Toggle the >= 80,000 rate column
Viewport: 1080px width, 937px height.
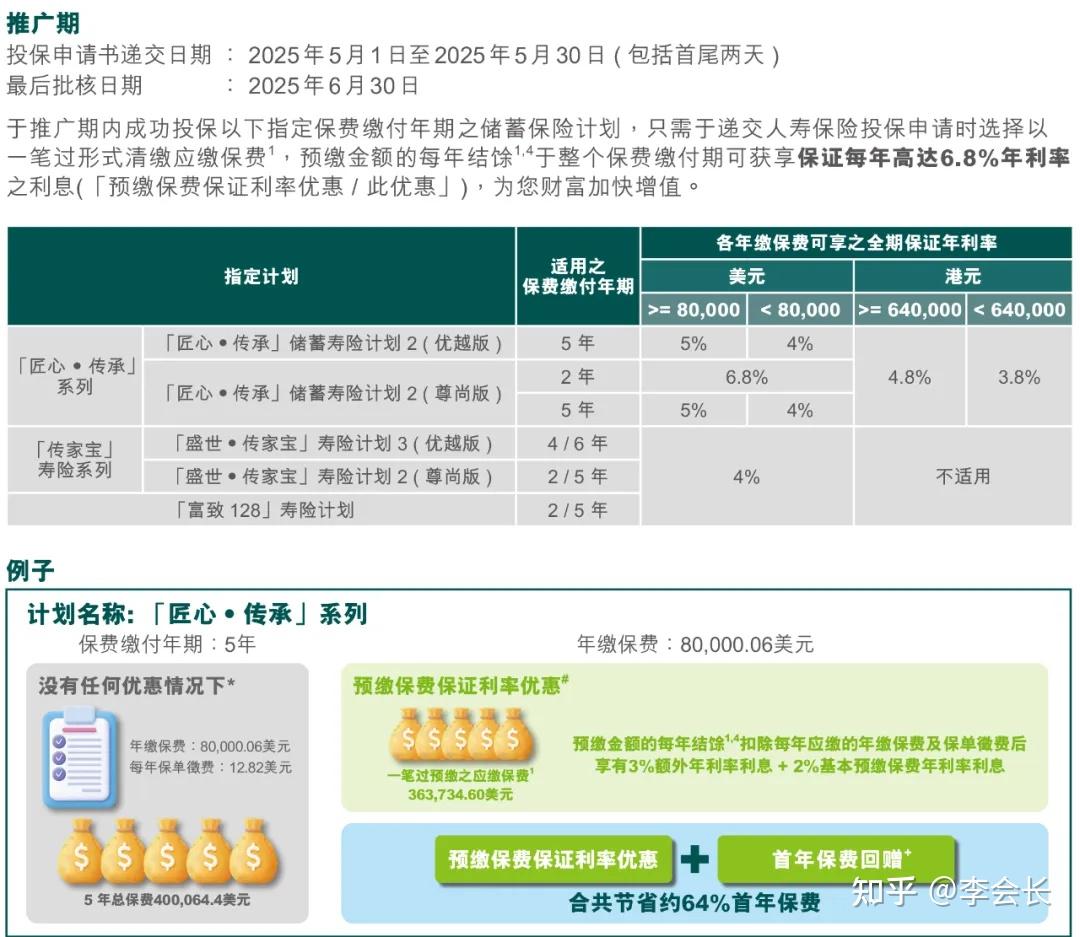[693, 309]
